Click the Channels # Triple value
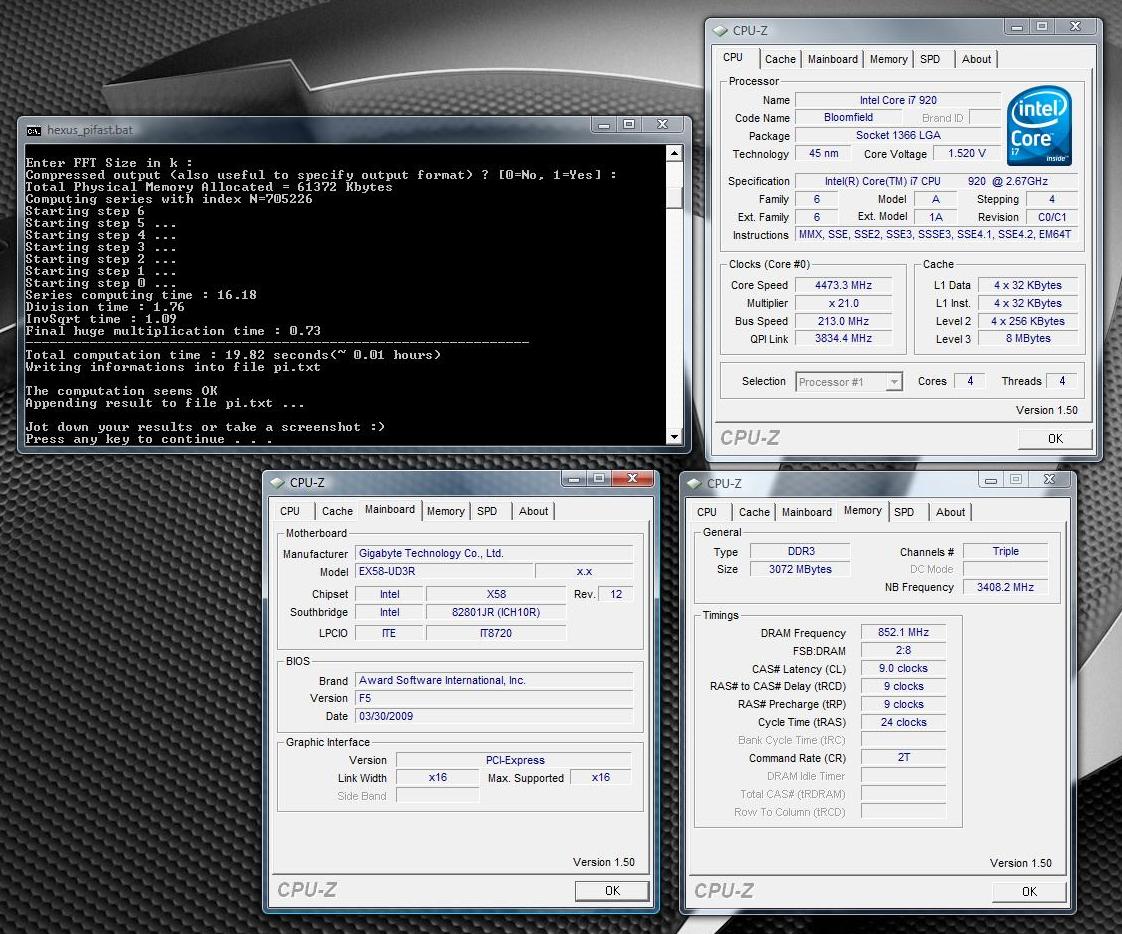The image size is (1122, 934). [x=1005, y=551]
